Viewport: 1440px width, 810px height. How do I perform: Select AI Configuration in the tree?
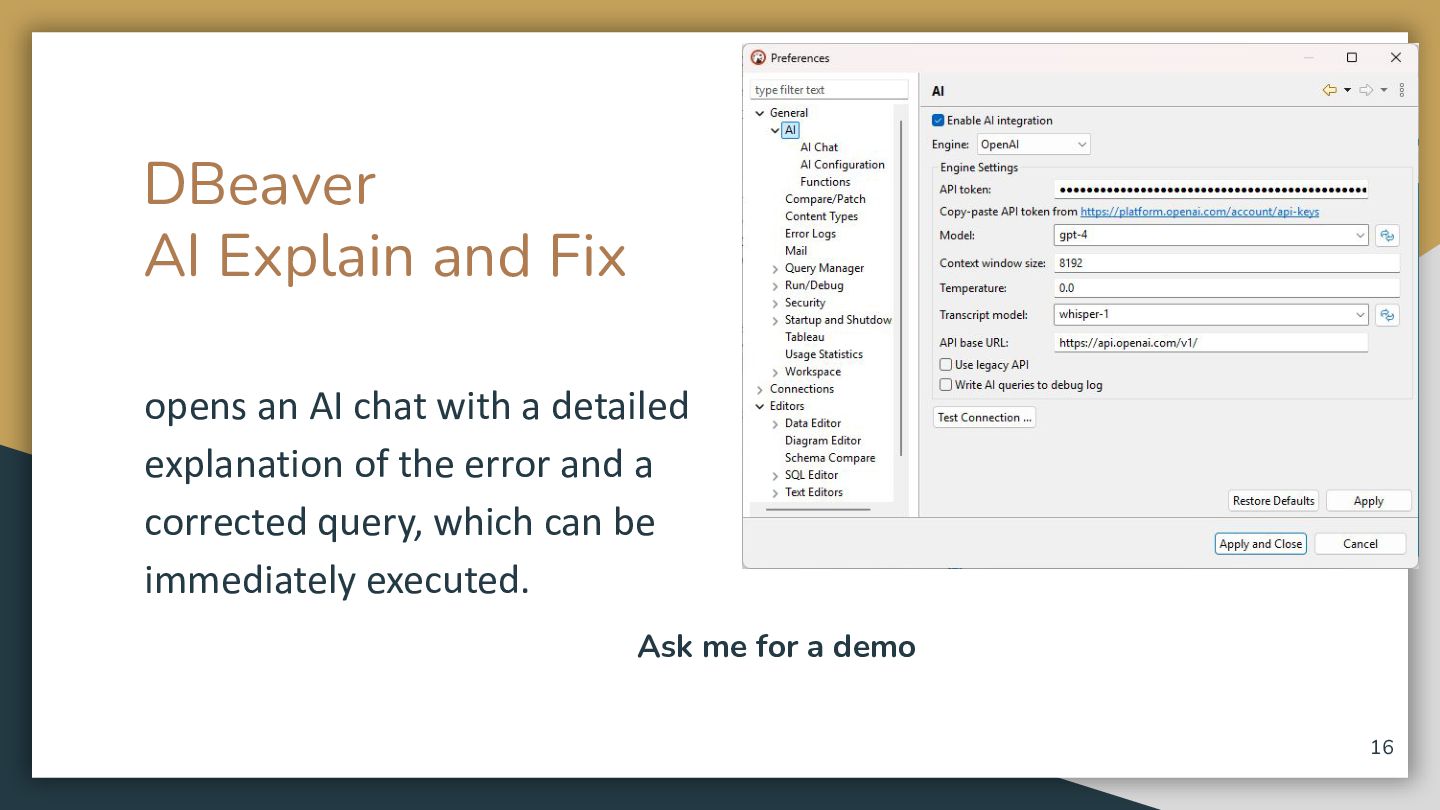point(842,165)
